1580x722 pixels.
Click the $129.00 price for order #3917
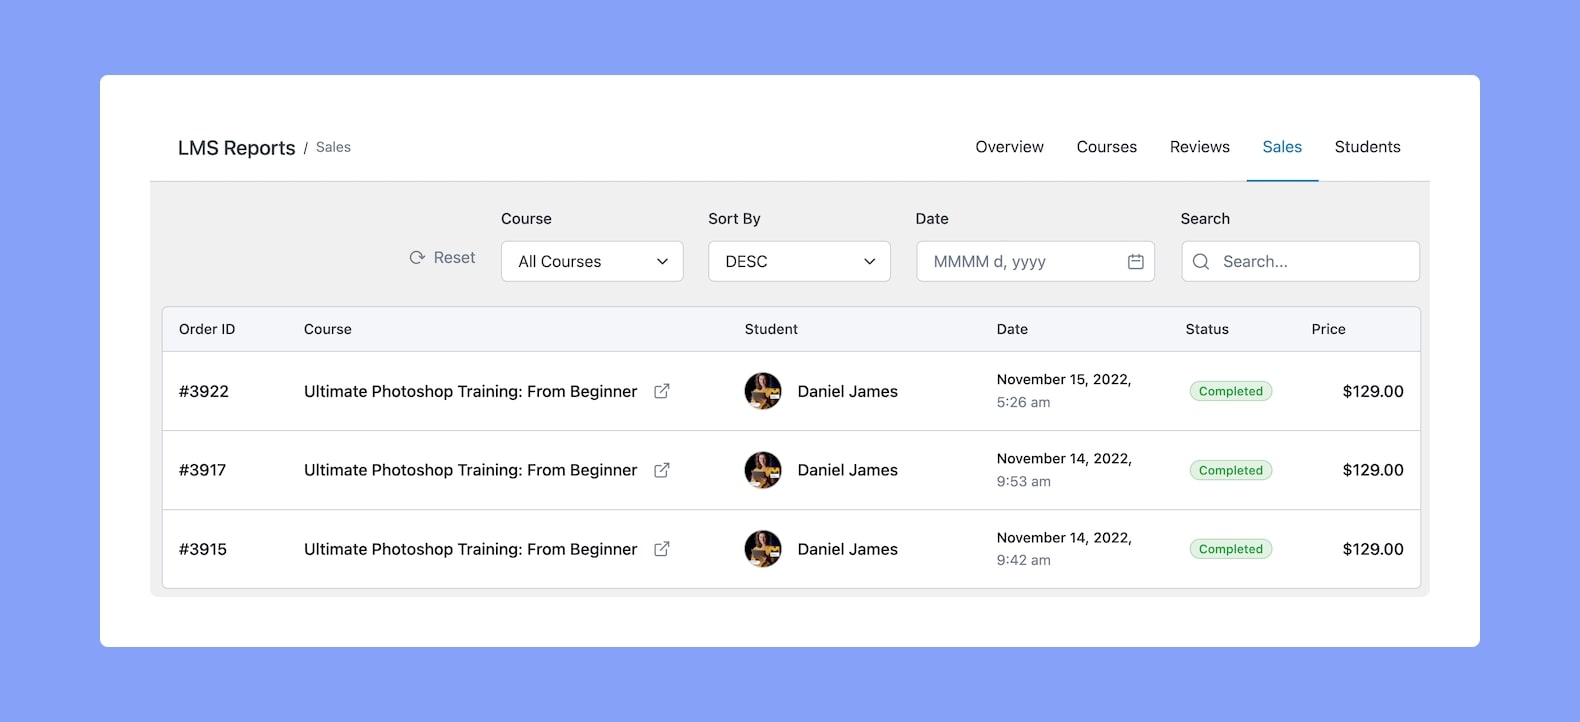1373,470
